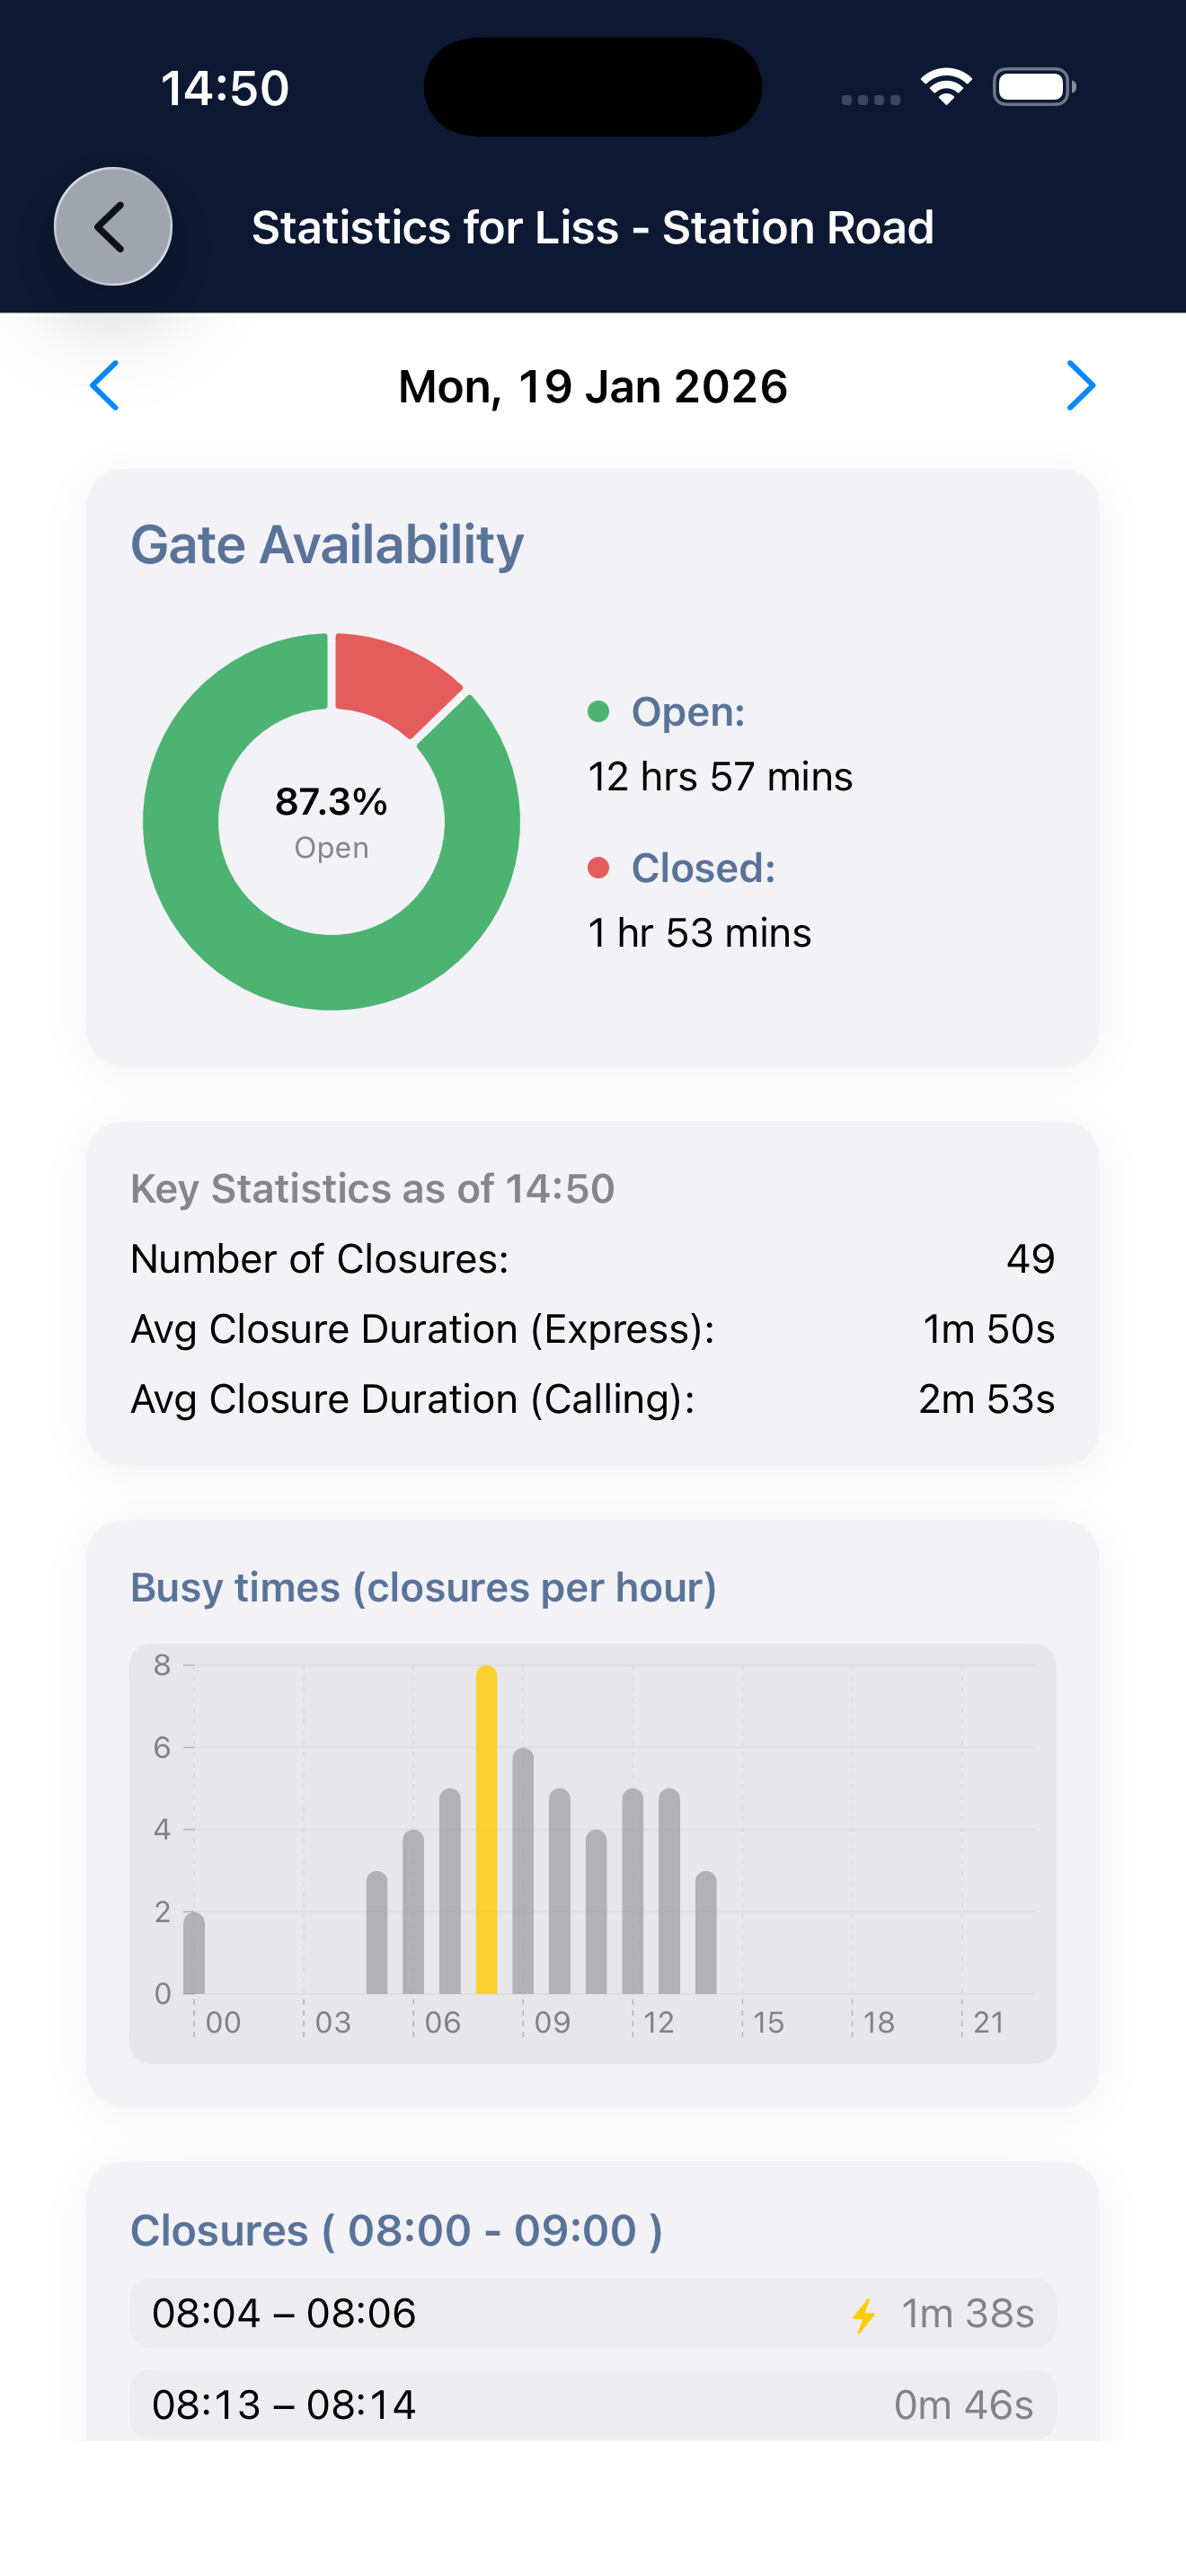The height and width of the screenshot is (2576, 1186).
Task: Tap the green Open legend dot
Action: 598,712
